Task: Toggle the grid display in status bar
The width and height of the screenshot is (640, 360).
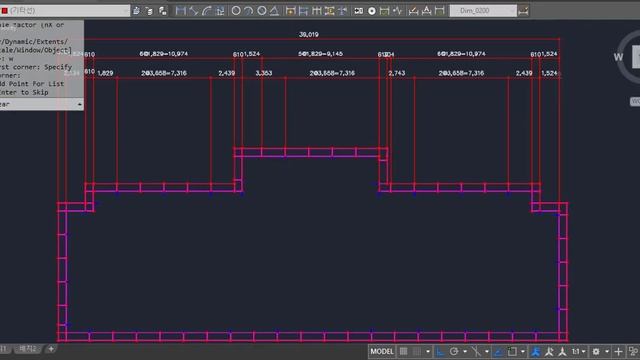Action: click(x=403, y=351)
